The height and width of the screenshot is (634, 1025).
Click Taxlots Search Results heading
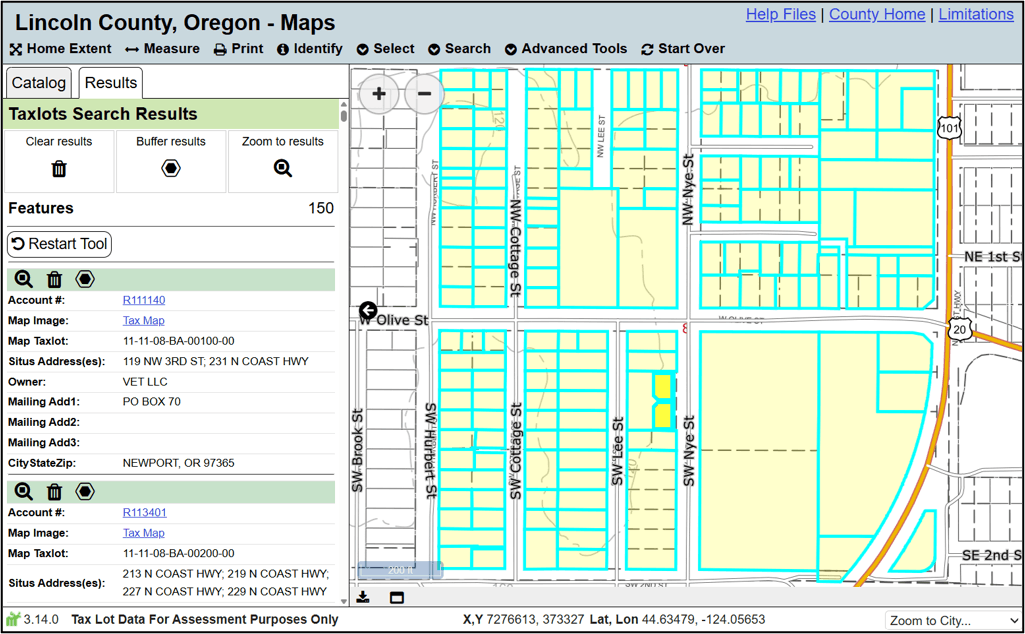tap(103, 114)
